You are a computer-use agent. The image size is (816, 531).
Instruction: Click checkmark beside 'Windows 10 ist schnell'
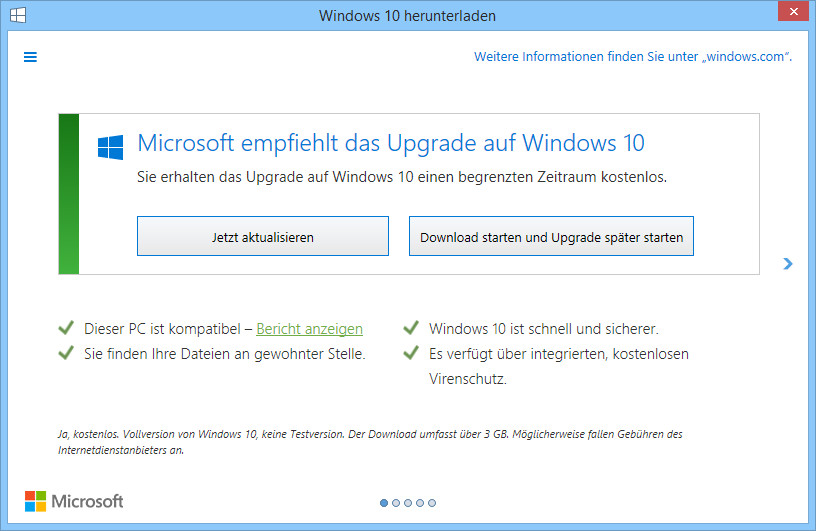coord(411,328)
